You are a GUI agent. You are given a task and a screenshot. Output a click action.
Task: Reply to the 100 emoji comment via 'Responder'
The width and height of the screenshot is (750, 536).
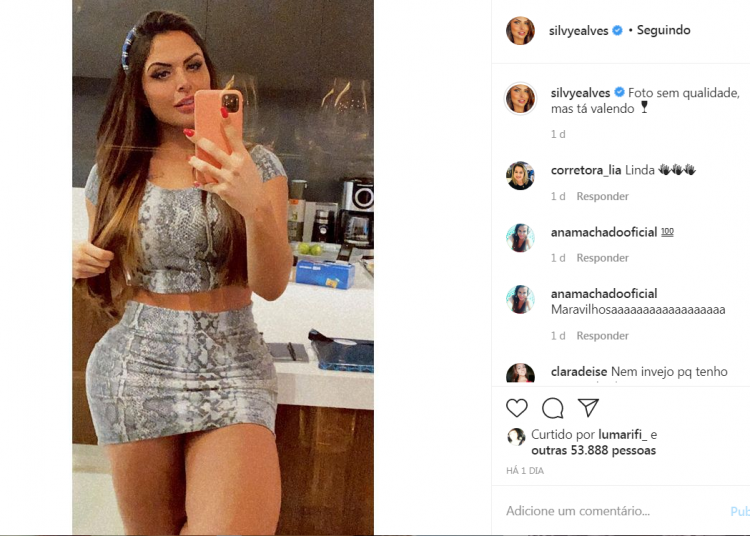click(602, 258)
